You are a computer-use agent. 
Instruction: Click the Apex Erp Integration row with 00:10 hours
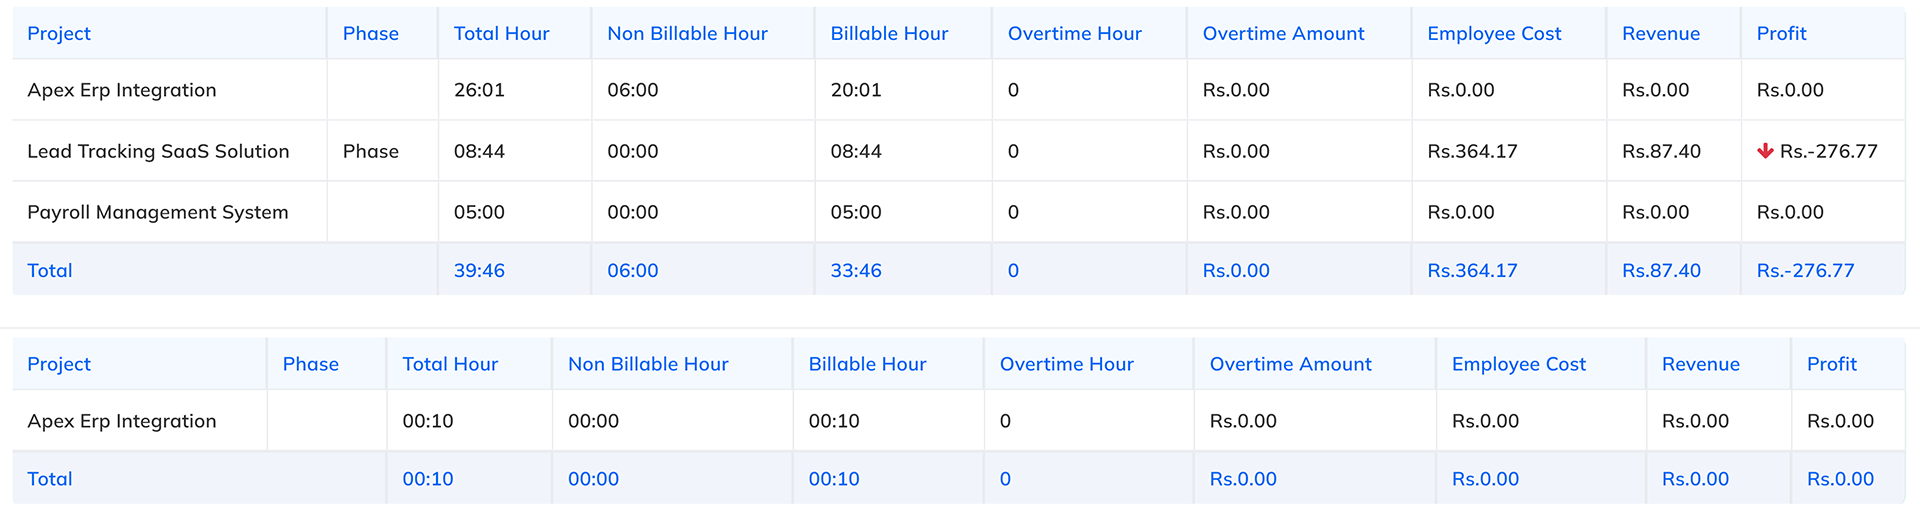121,421
